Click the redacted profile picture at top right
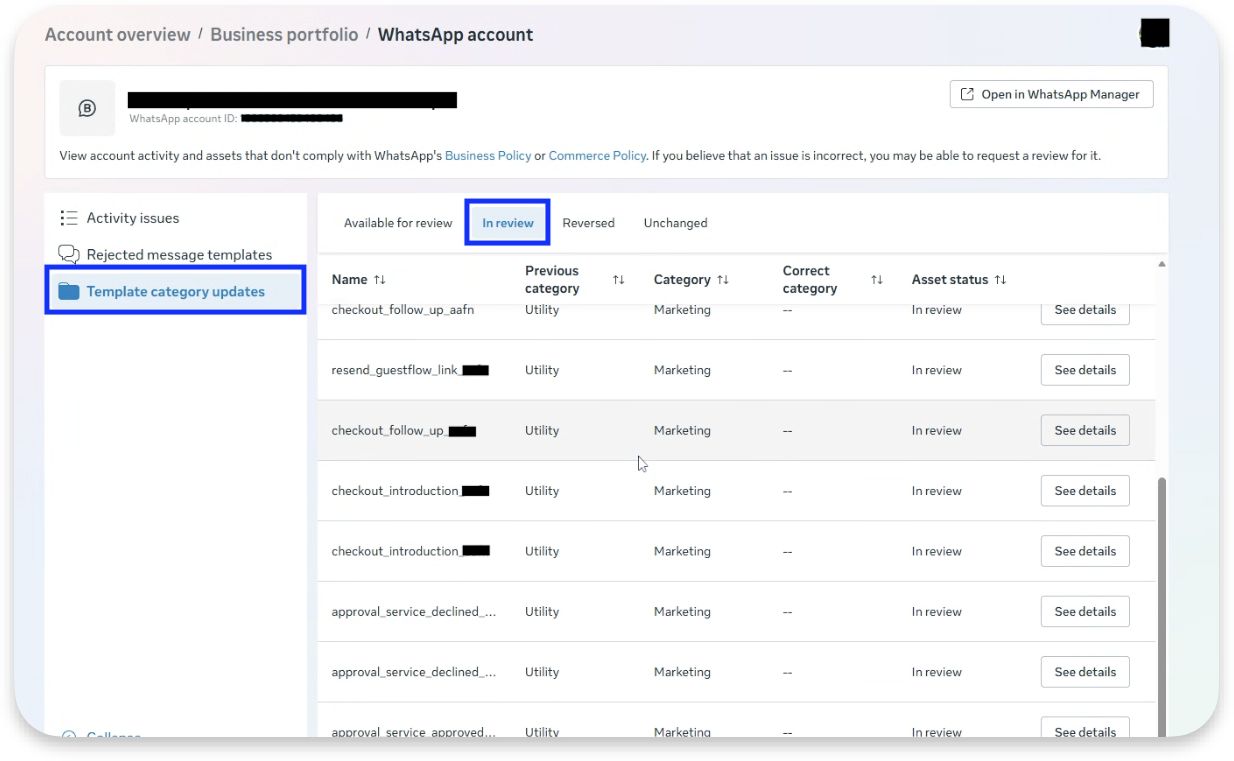Screen dimensions: 1234x761 pyautogui.click(x=1155, y=33)
